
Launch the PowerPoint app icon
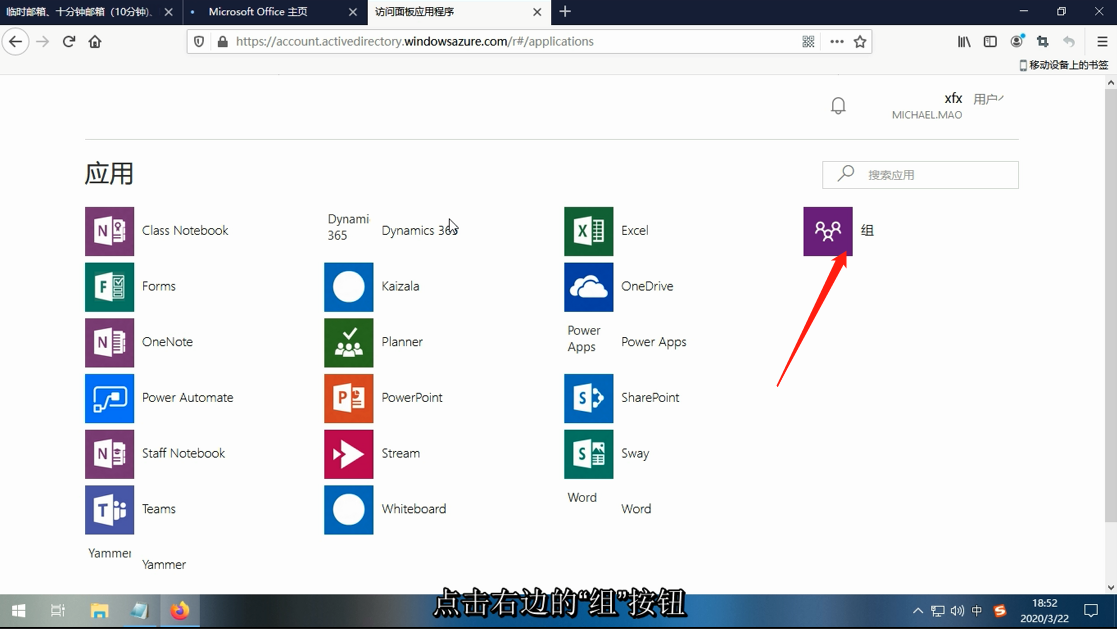(348, 398)
